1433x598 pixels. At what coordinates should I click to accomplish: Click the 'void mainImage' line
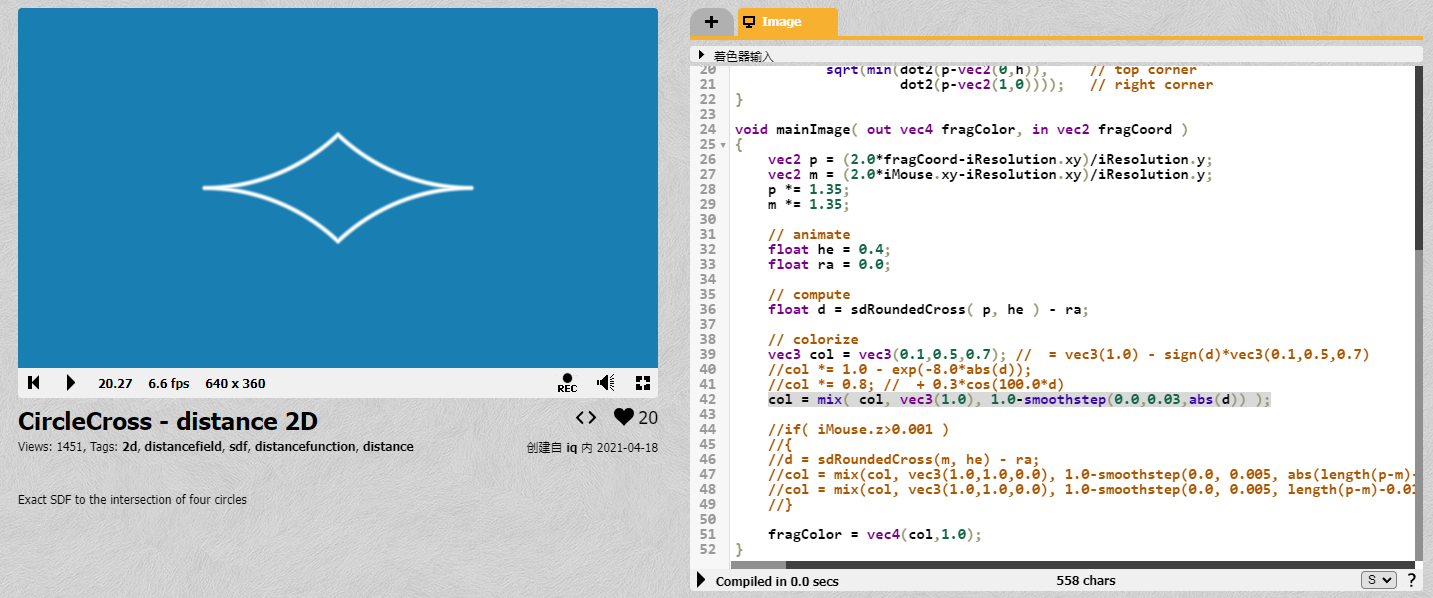pyautogui.click(x=962, y=129)
